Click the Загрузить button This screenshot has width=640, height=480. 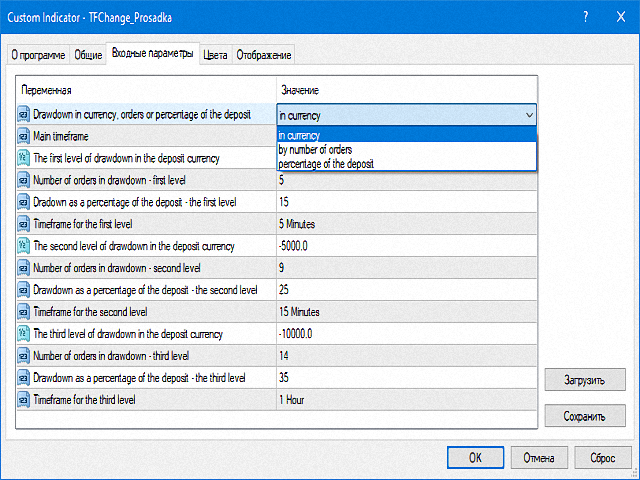point(584,380)
